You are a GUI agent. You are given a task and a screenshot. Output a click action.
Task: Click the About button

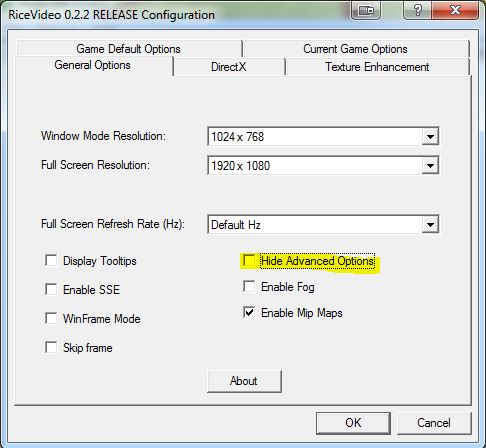pos(244,381)
